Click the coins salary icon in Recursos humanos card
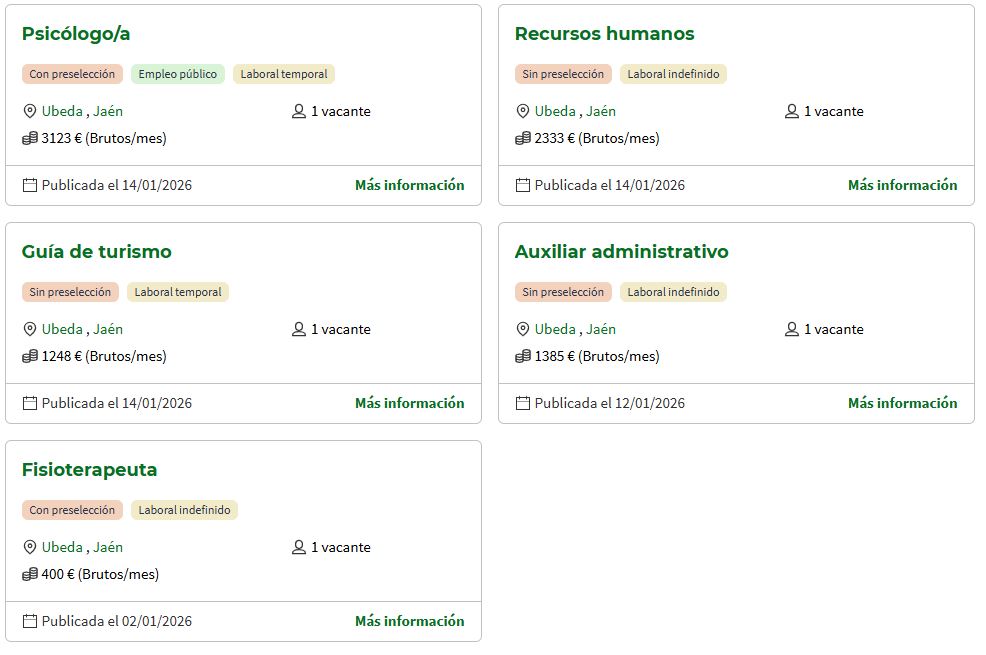The width and height of the screenshot is (986, 655). pyautogui.click(x=523, y=138)
